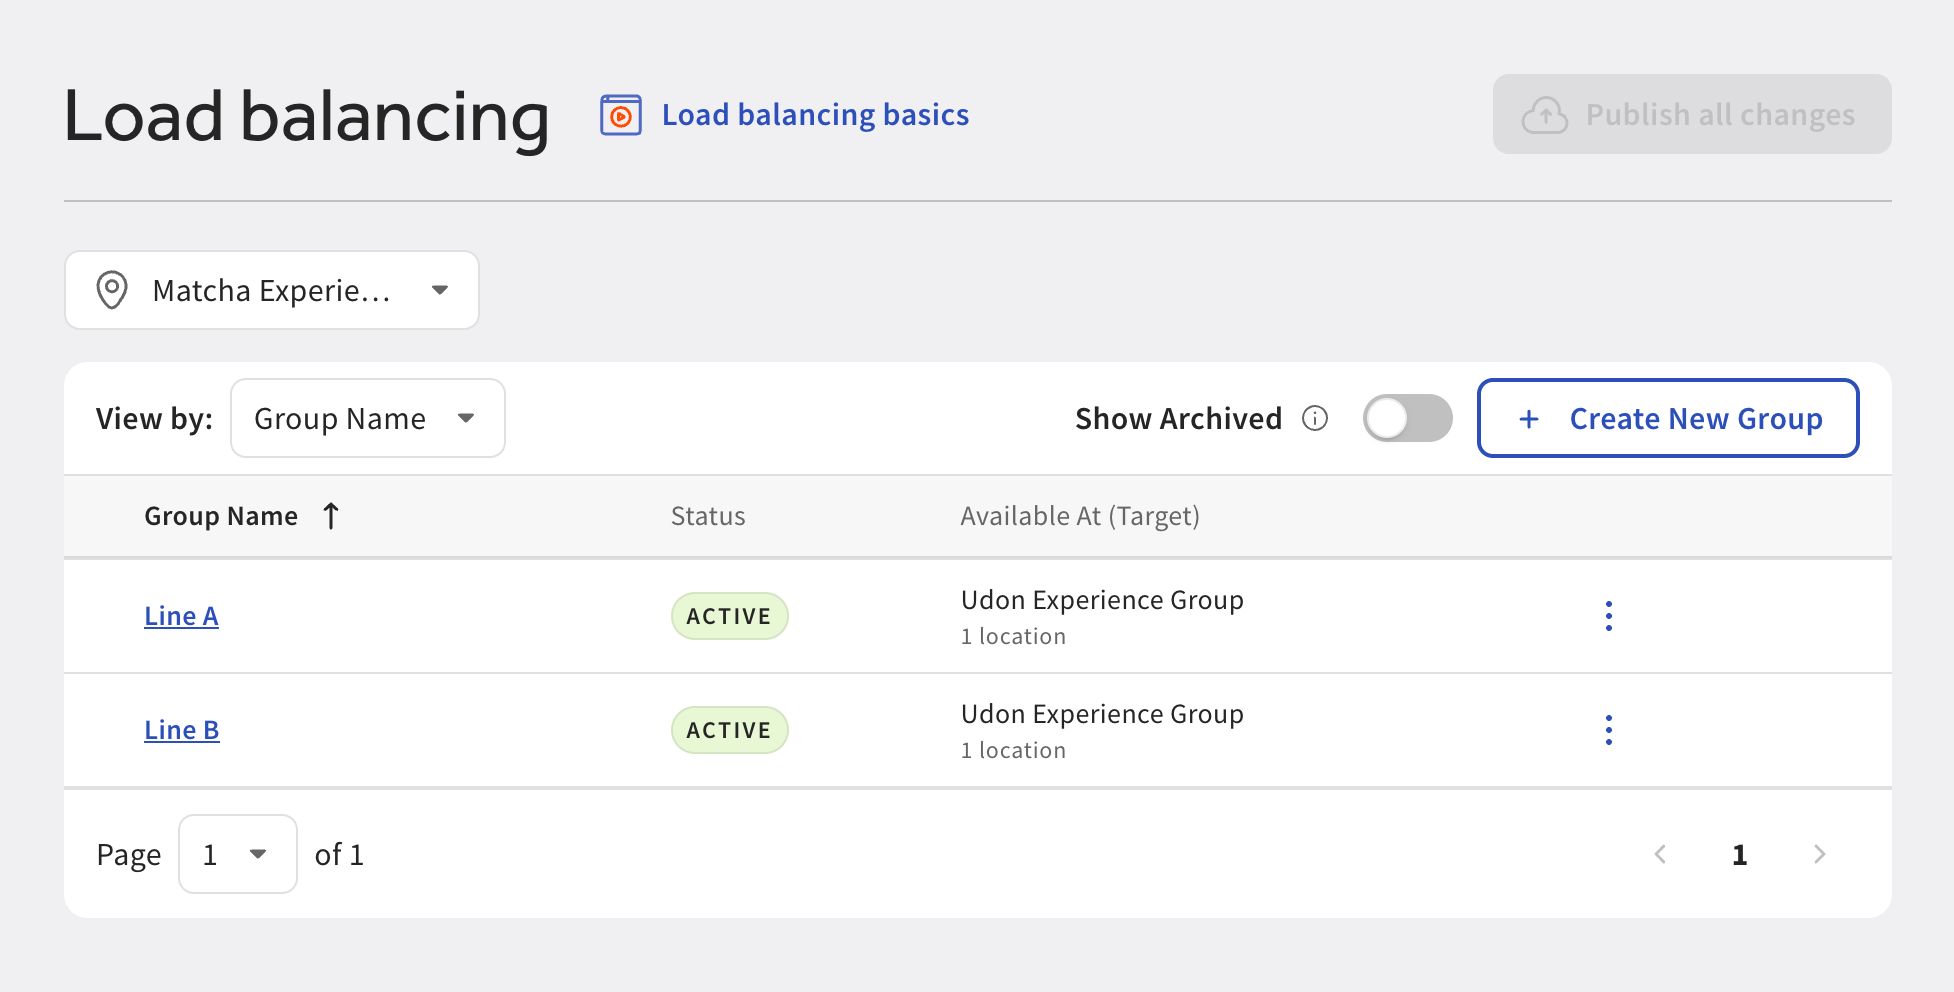
Task: Click the sort arrow beside Group Name
Action: (x=331, y=516)
